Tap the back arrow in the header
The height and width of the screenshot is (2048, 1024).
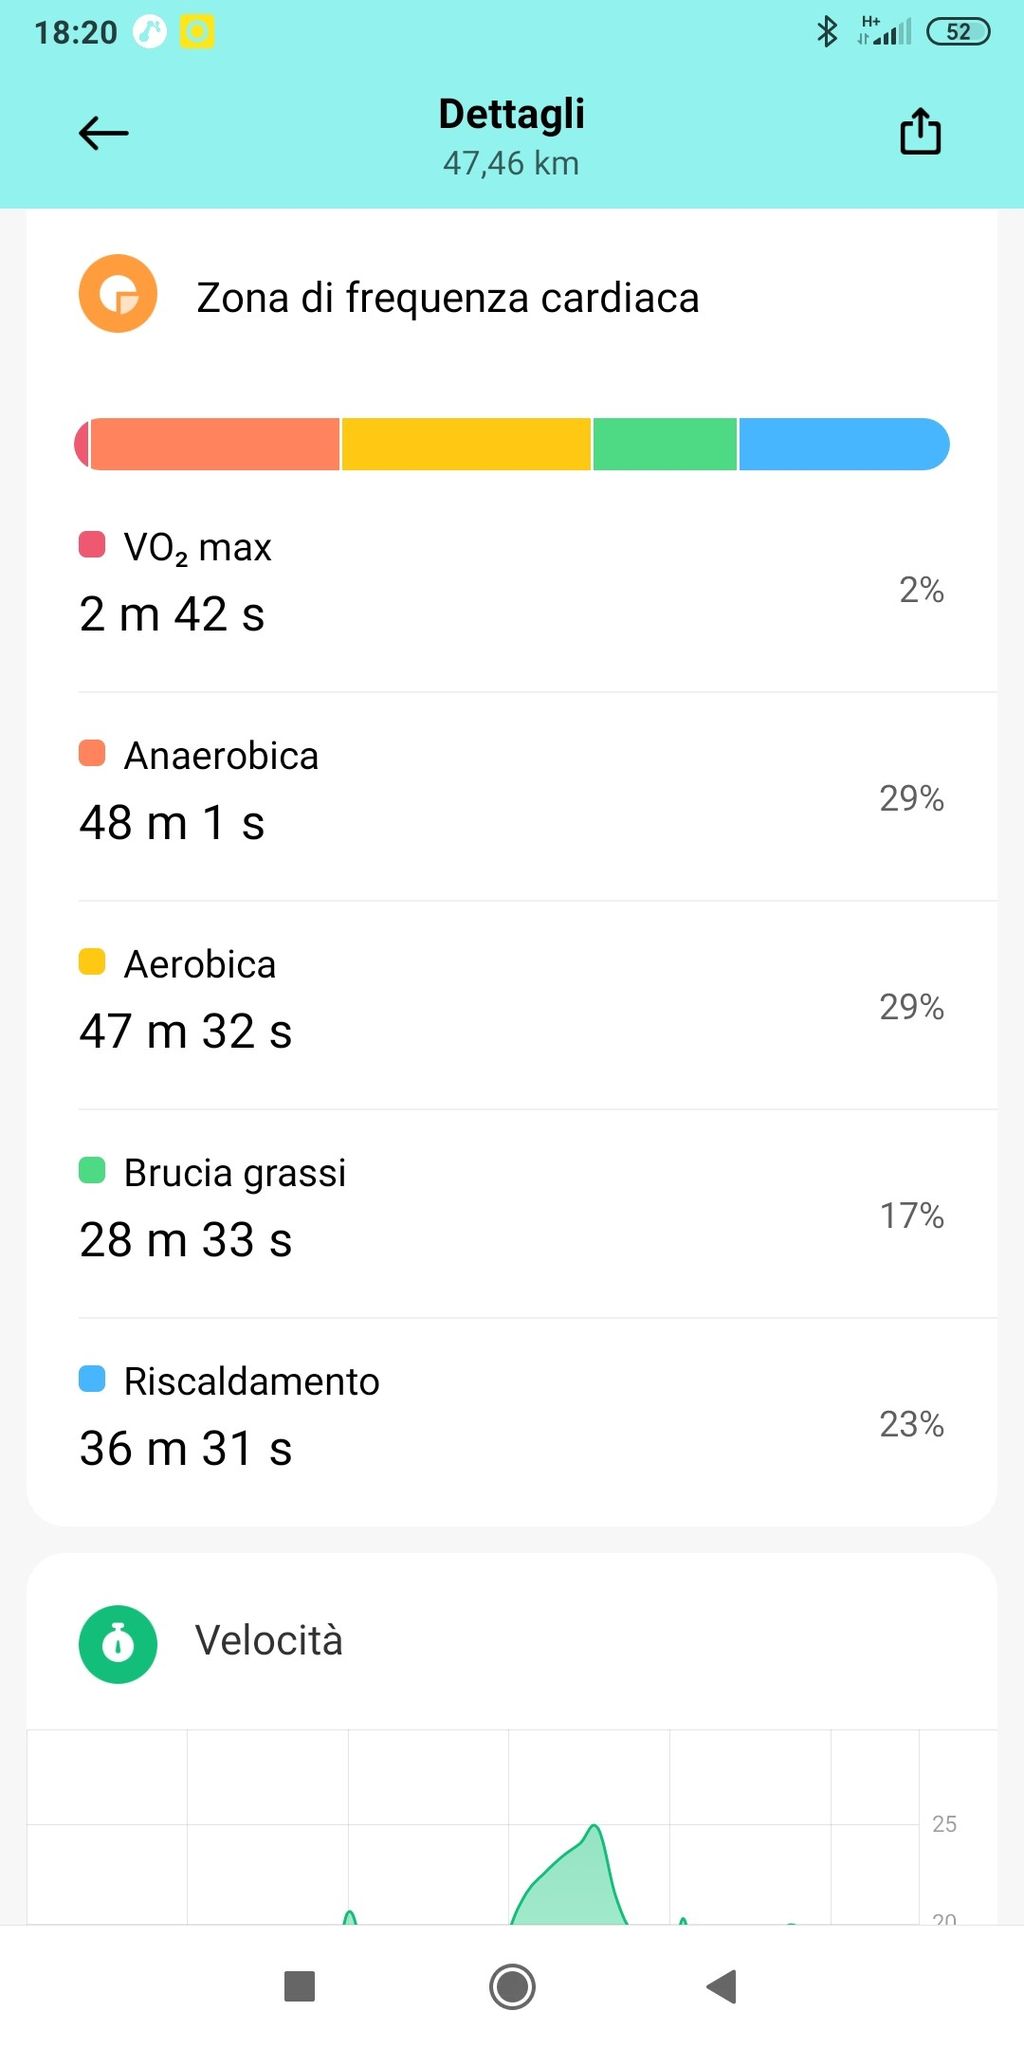pyautogui.click(x=104, y=132)
